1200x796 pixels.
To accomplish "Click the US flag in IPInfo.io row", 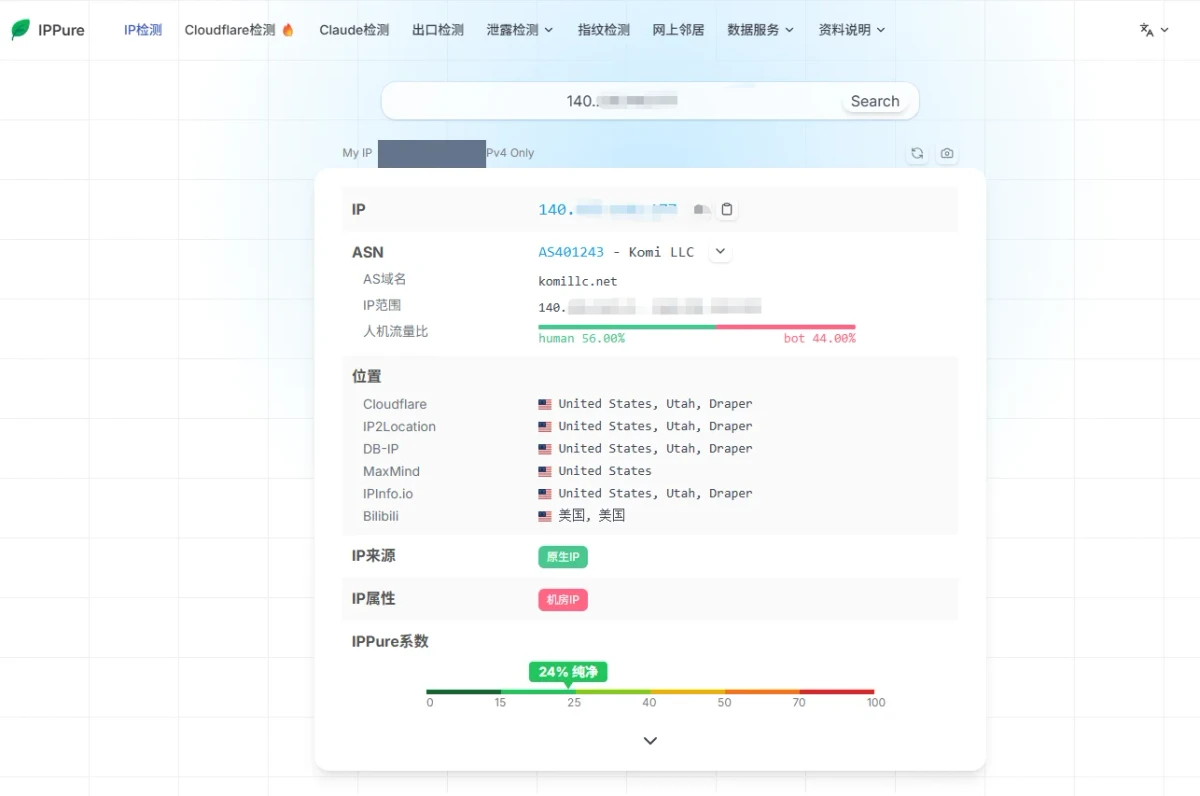I will tap(545, 493).
